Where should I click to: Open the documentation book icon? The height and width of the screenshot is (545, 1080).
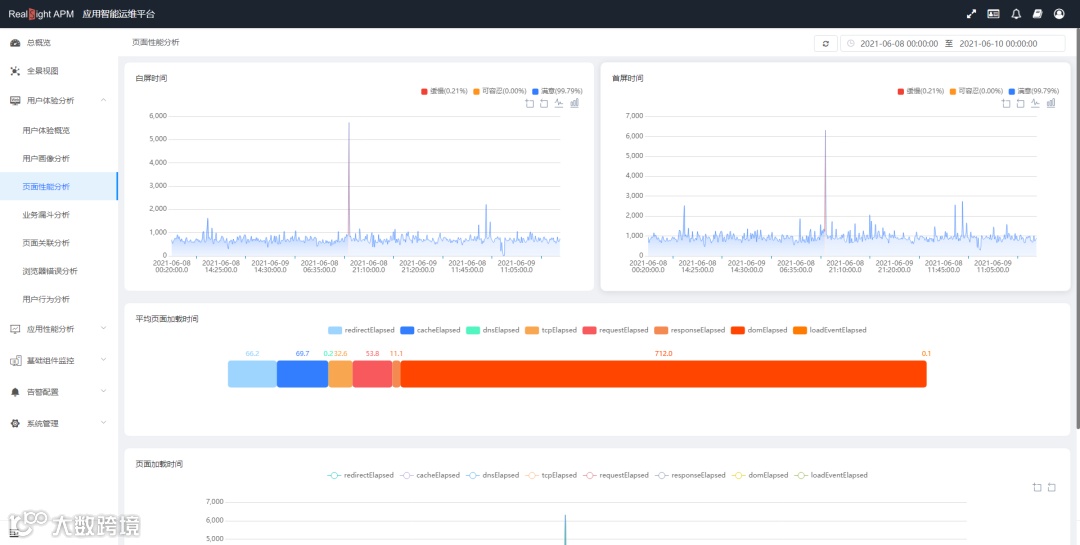pos(1037,14)
